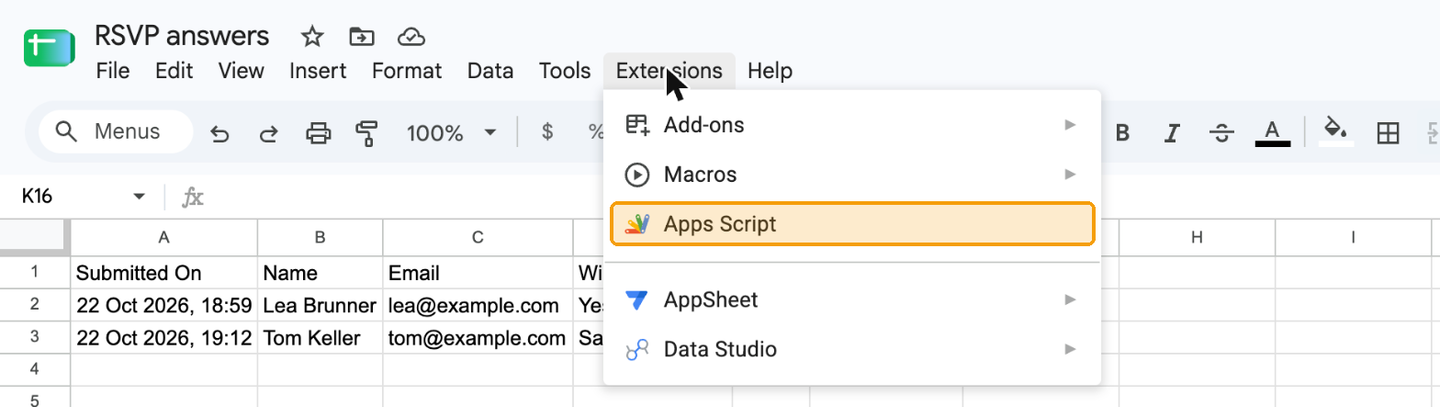Image resolution: width=1440 pixels, height=407 pixels.
Task: Open the AppSheet submenu
Action: point(852,299)
